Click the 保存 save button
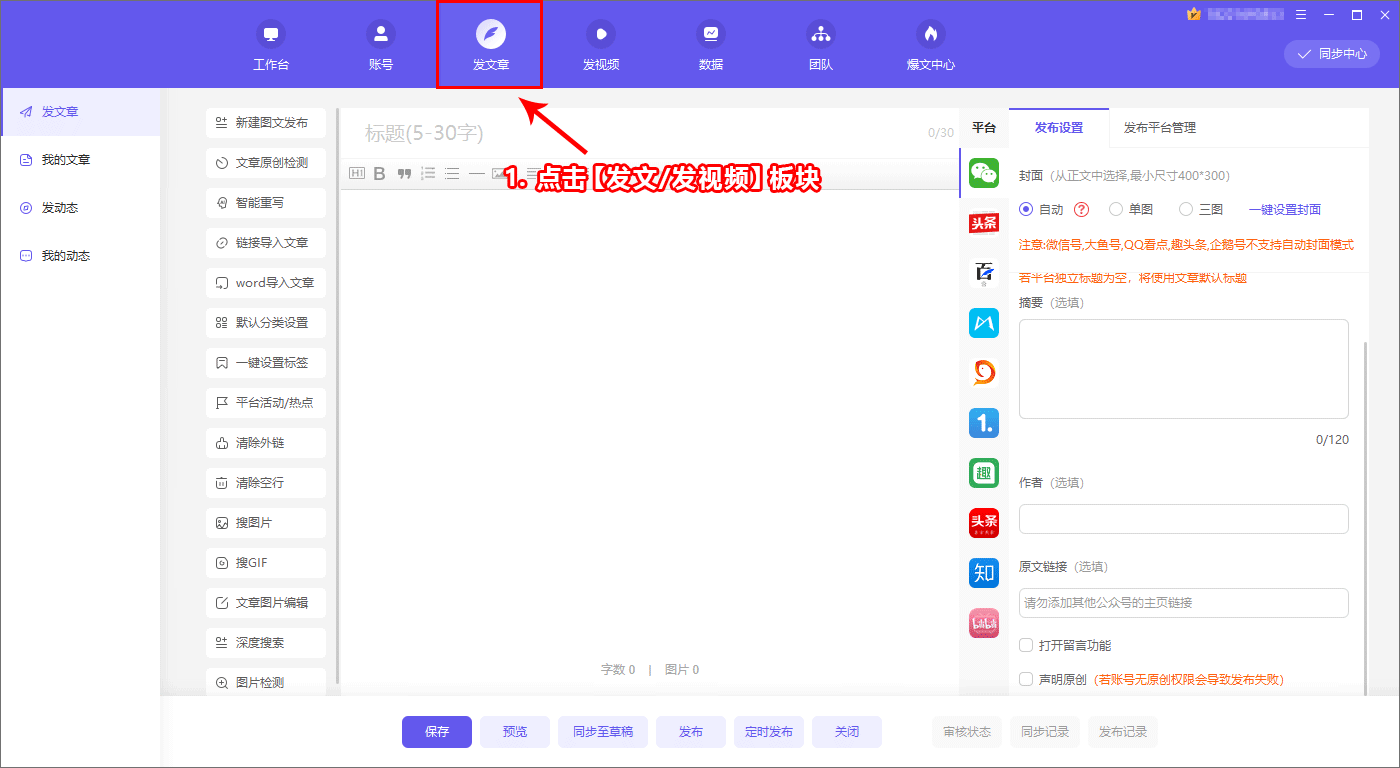 (437, 731)
